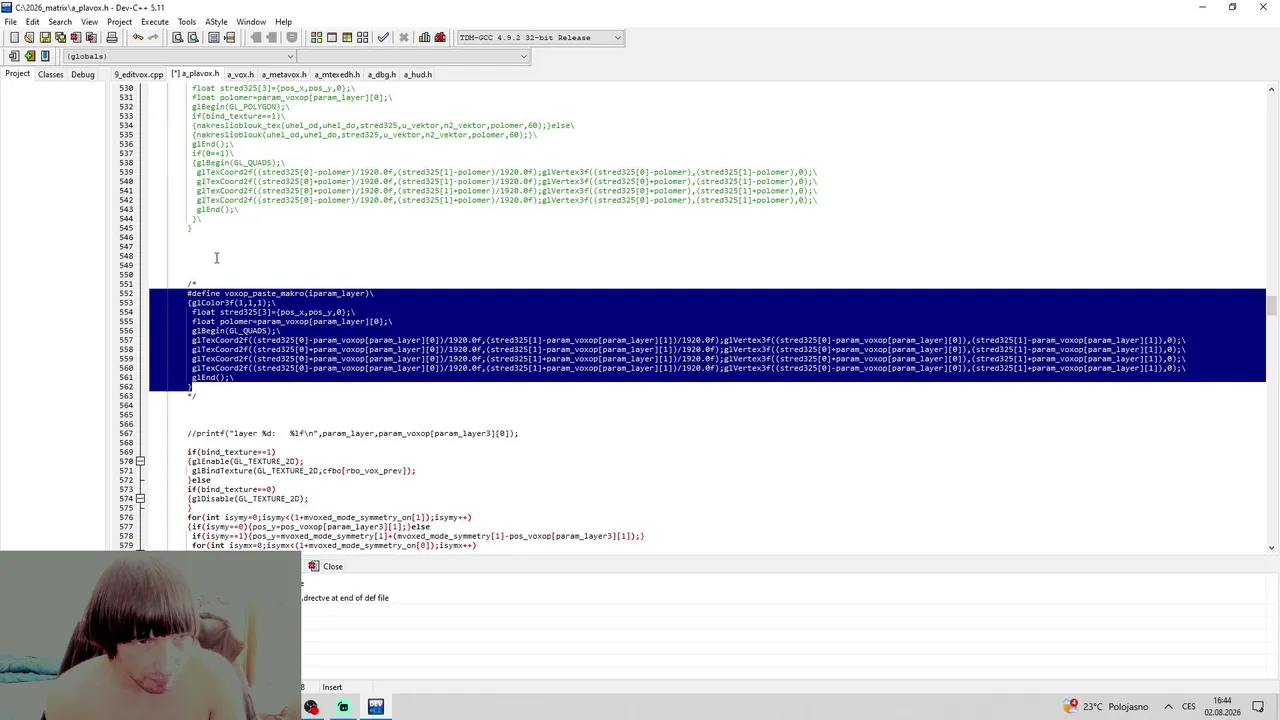Open the a_mtexedh.h editor tab
The image size is (1280, 720).
[x=337, y=74]
